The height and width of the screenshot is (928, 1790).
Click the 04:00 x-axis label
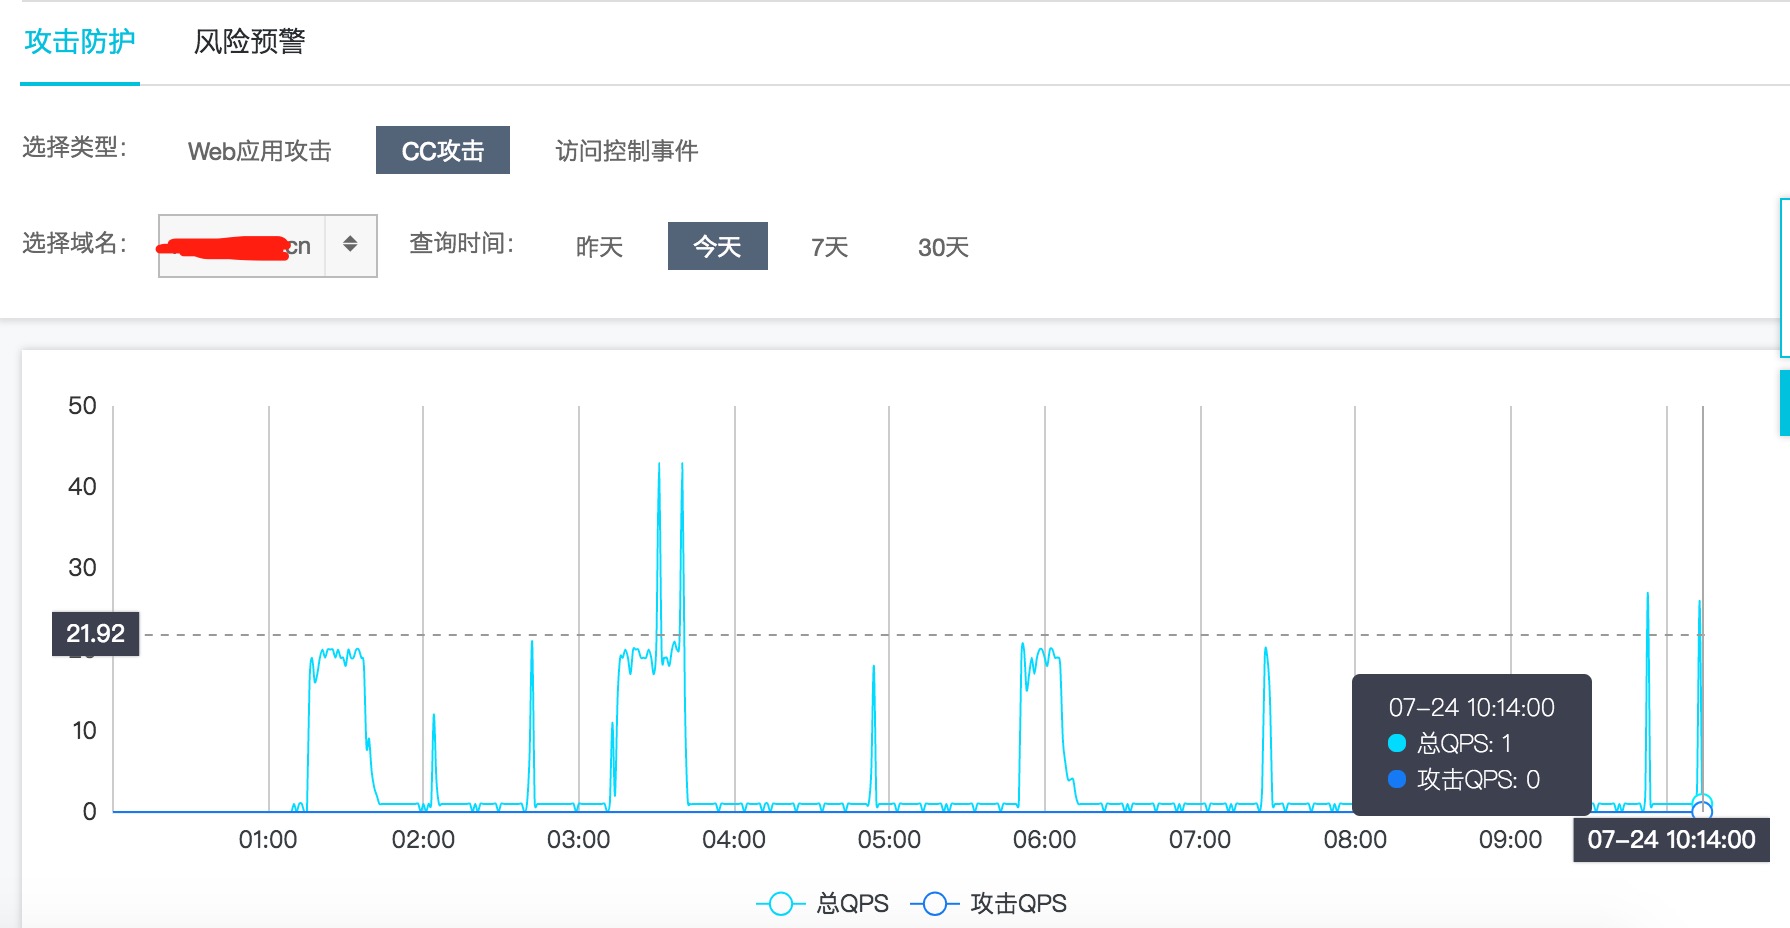(x=734, y=840)
